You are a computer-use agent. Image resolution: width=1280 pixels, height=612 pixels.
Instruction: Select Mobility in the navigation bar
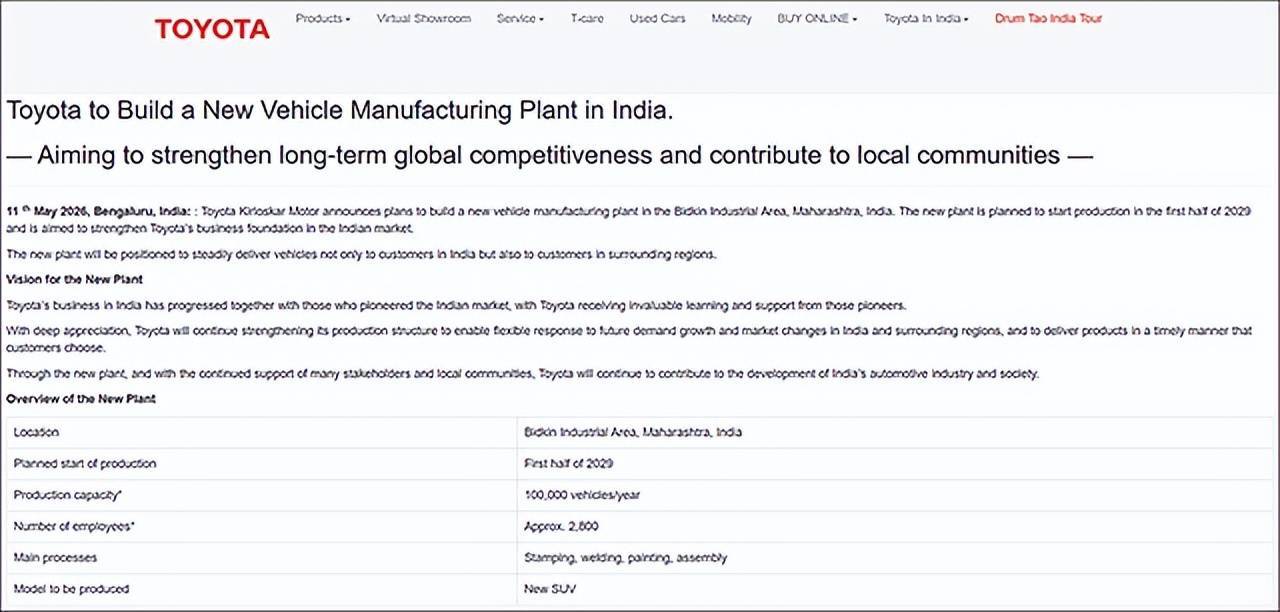tap(731, 18)
